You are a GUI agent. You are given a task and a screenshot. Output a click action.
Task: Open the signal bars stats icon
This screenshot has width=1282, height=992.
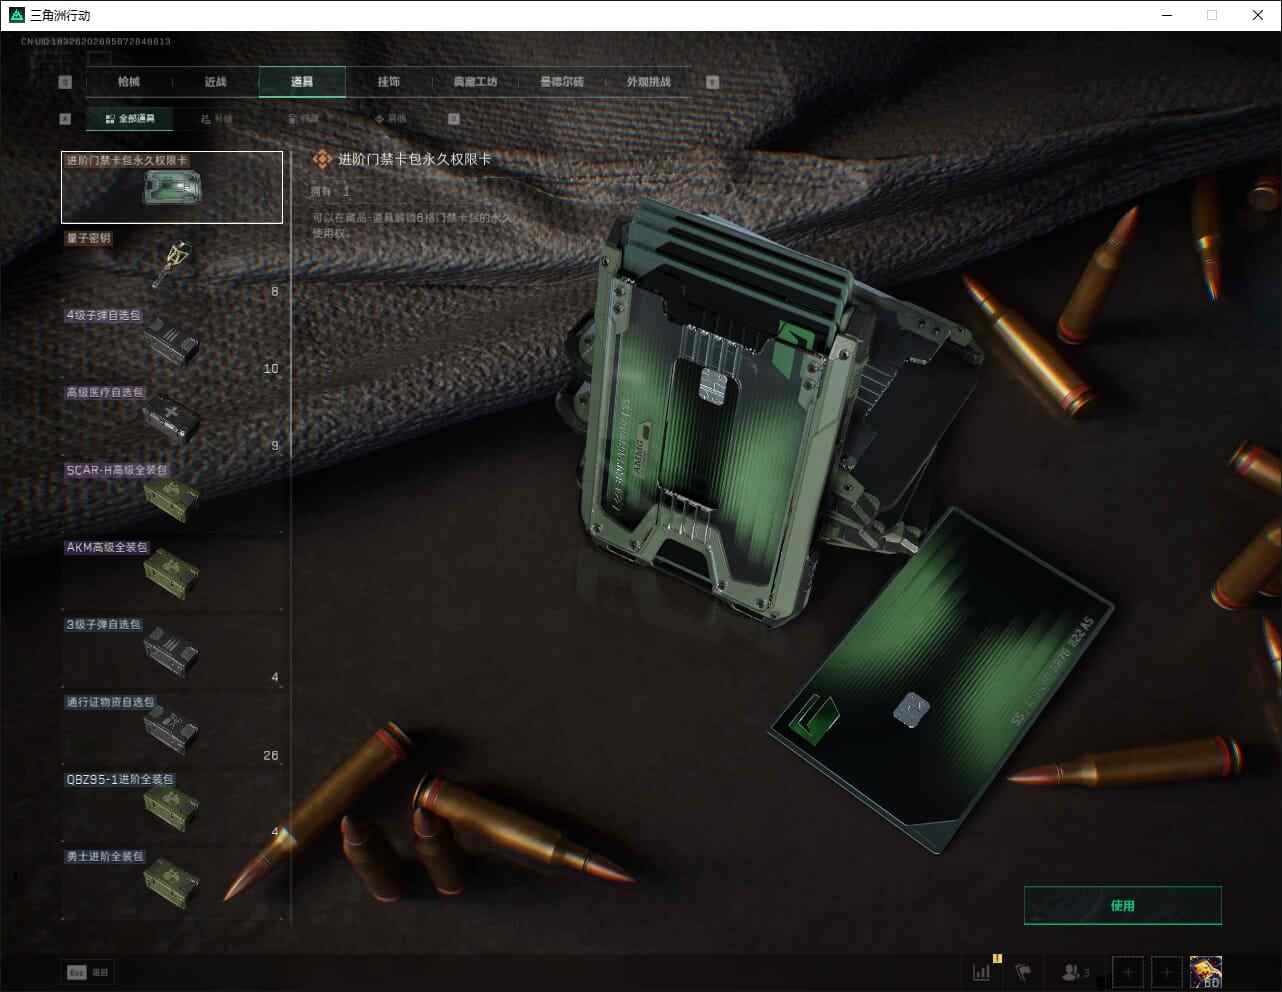[983, 971]
